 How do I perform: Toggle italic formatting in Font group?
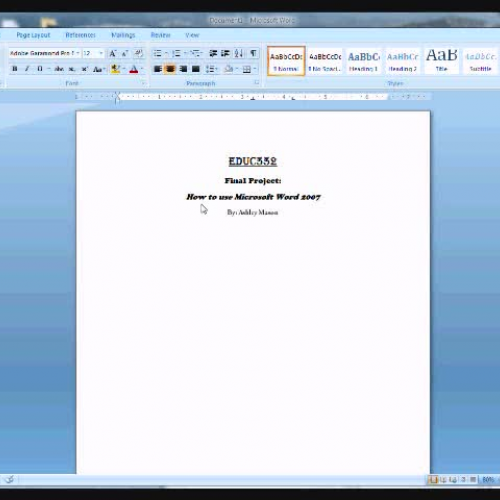pos(27,69)
